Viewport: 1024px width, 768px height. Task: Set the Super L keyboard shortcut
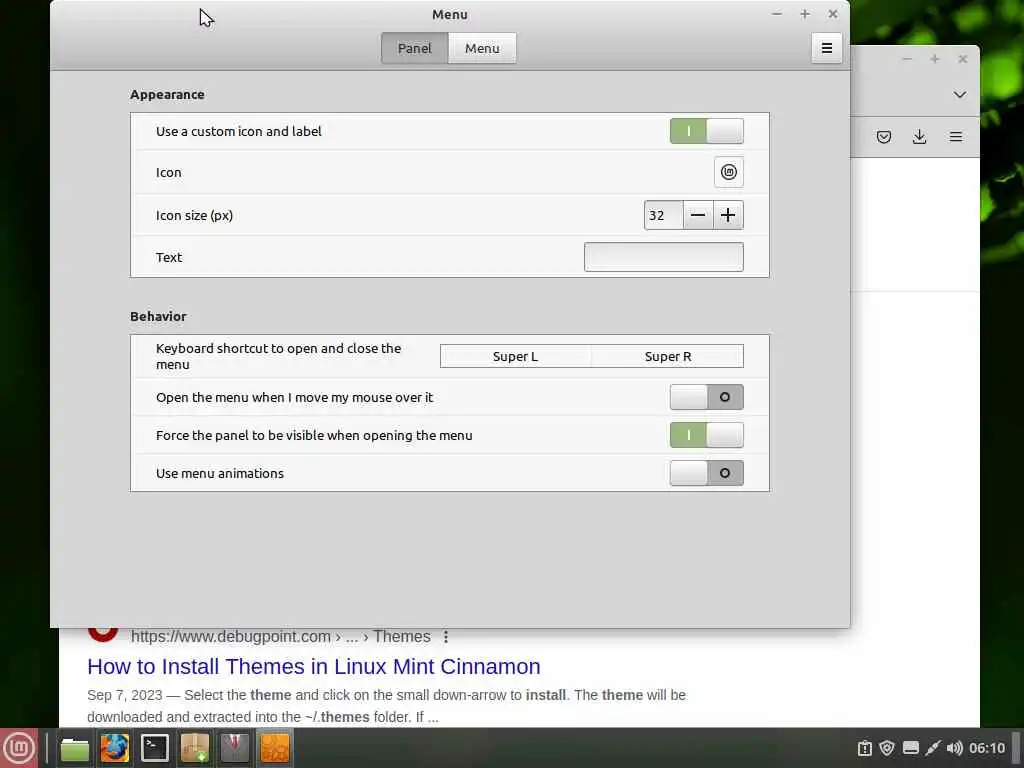(x=515, y=357)
